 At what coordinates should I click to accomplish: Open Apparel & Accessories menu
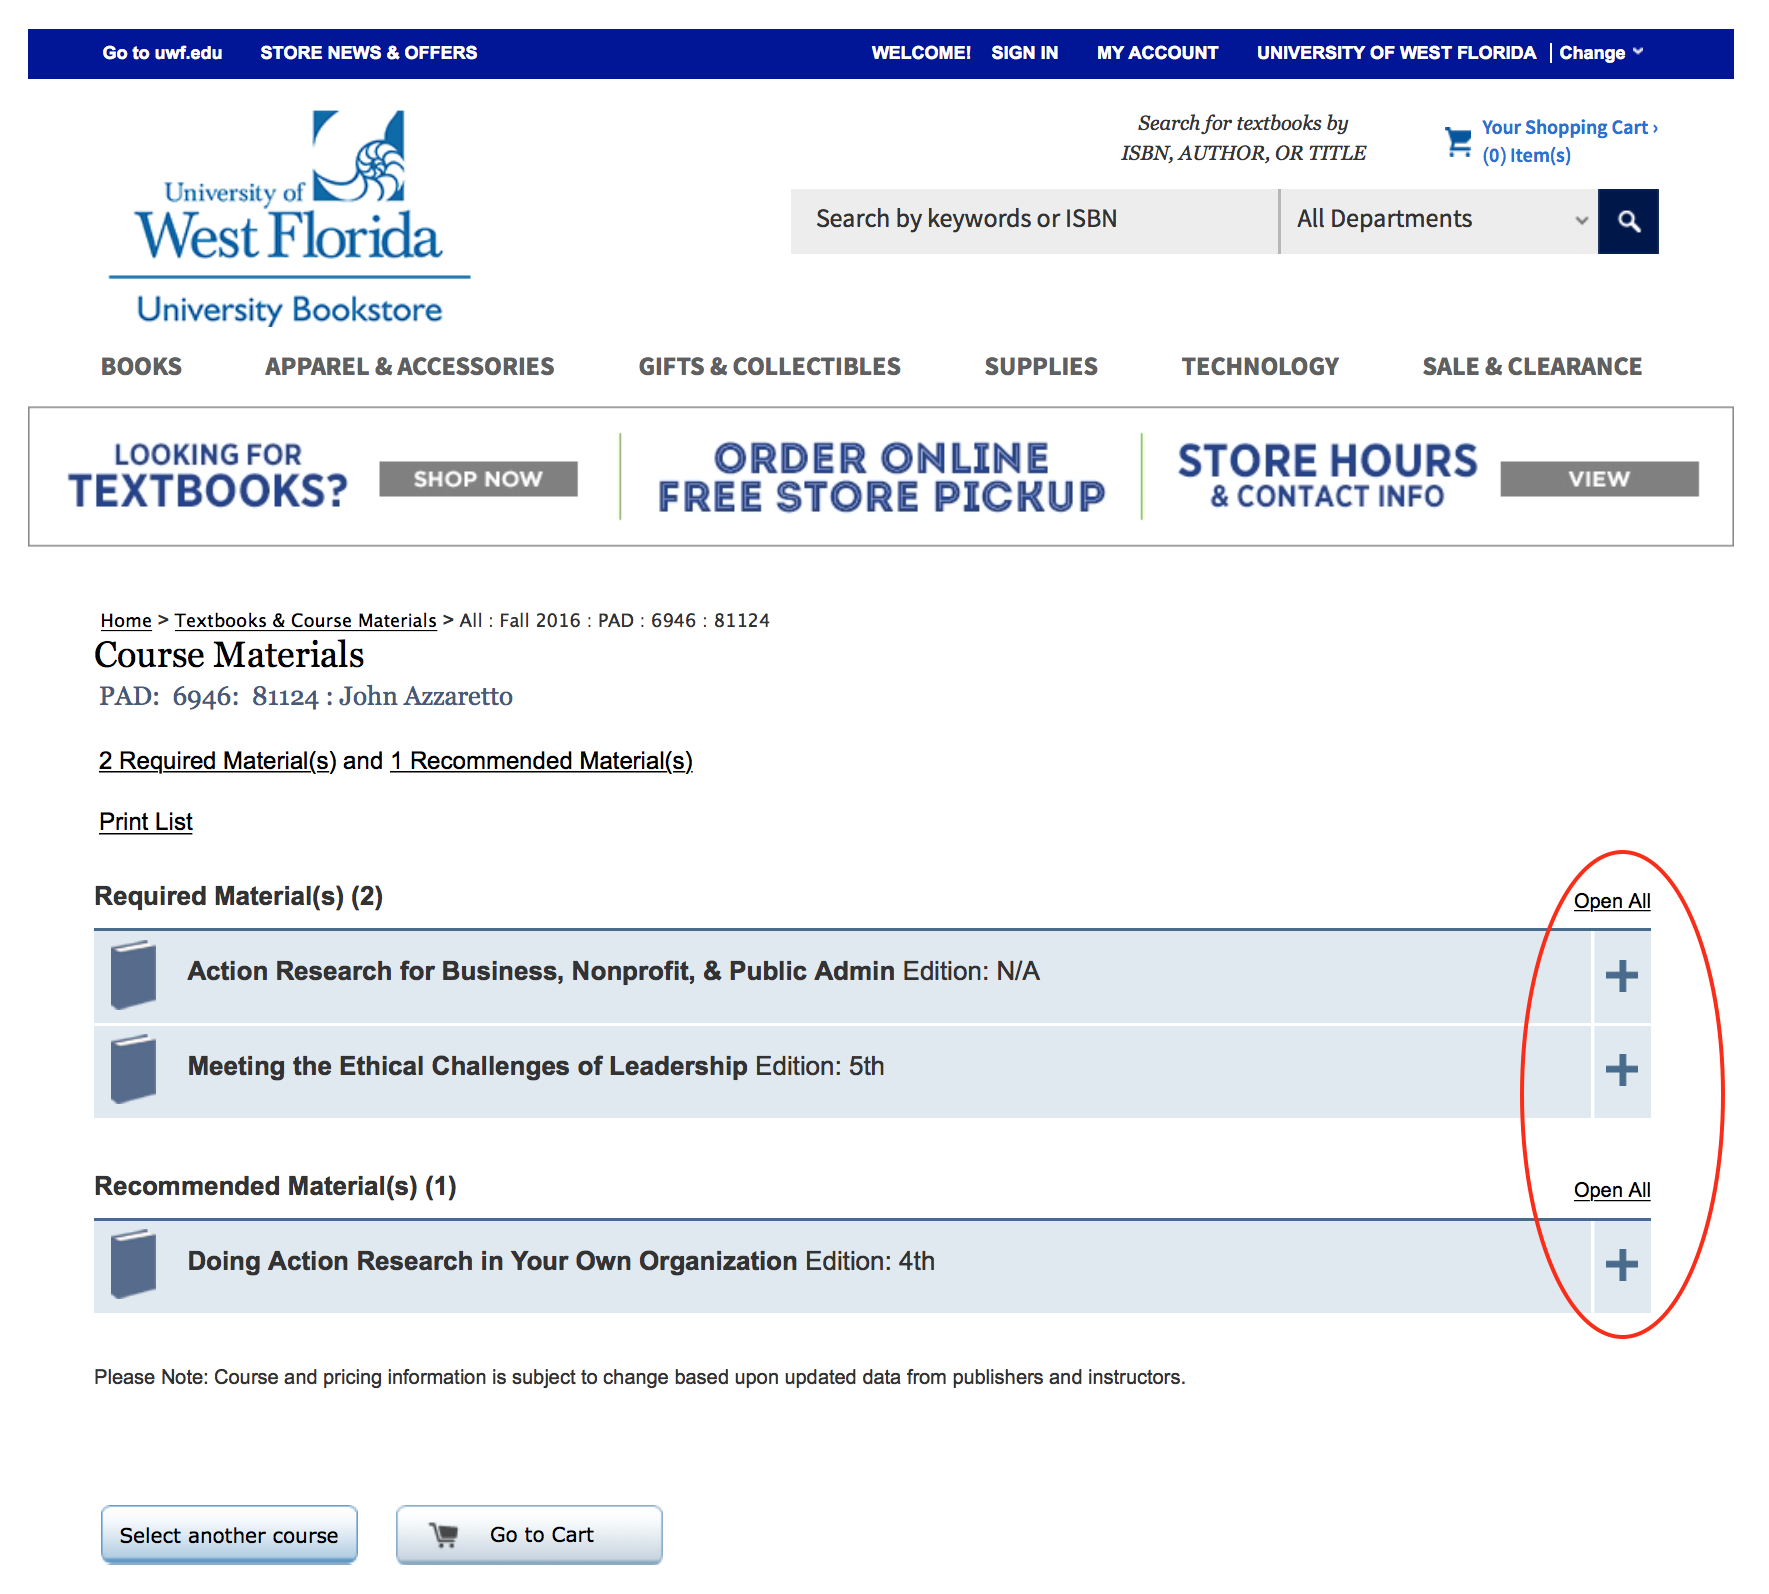pyautogui.click(x=409, y=366)
